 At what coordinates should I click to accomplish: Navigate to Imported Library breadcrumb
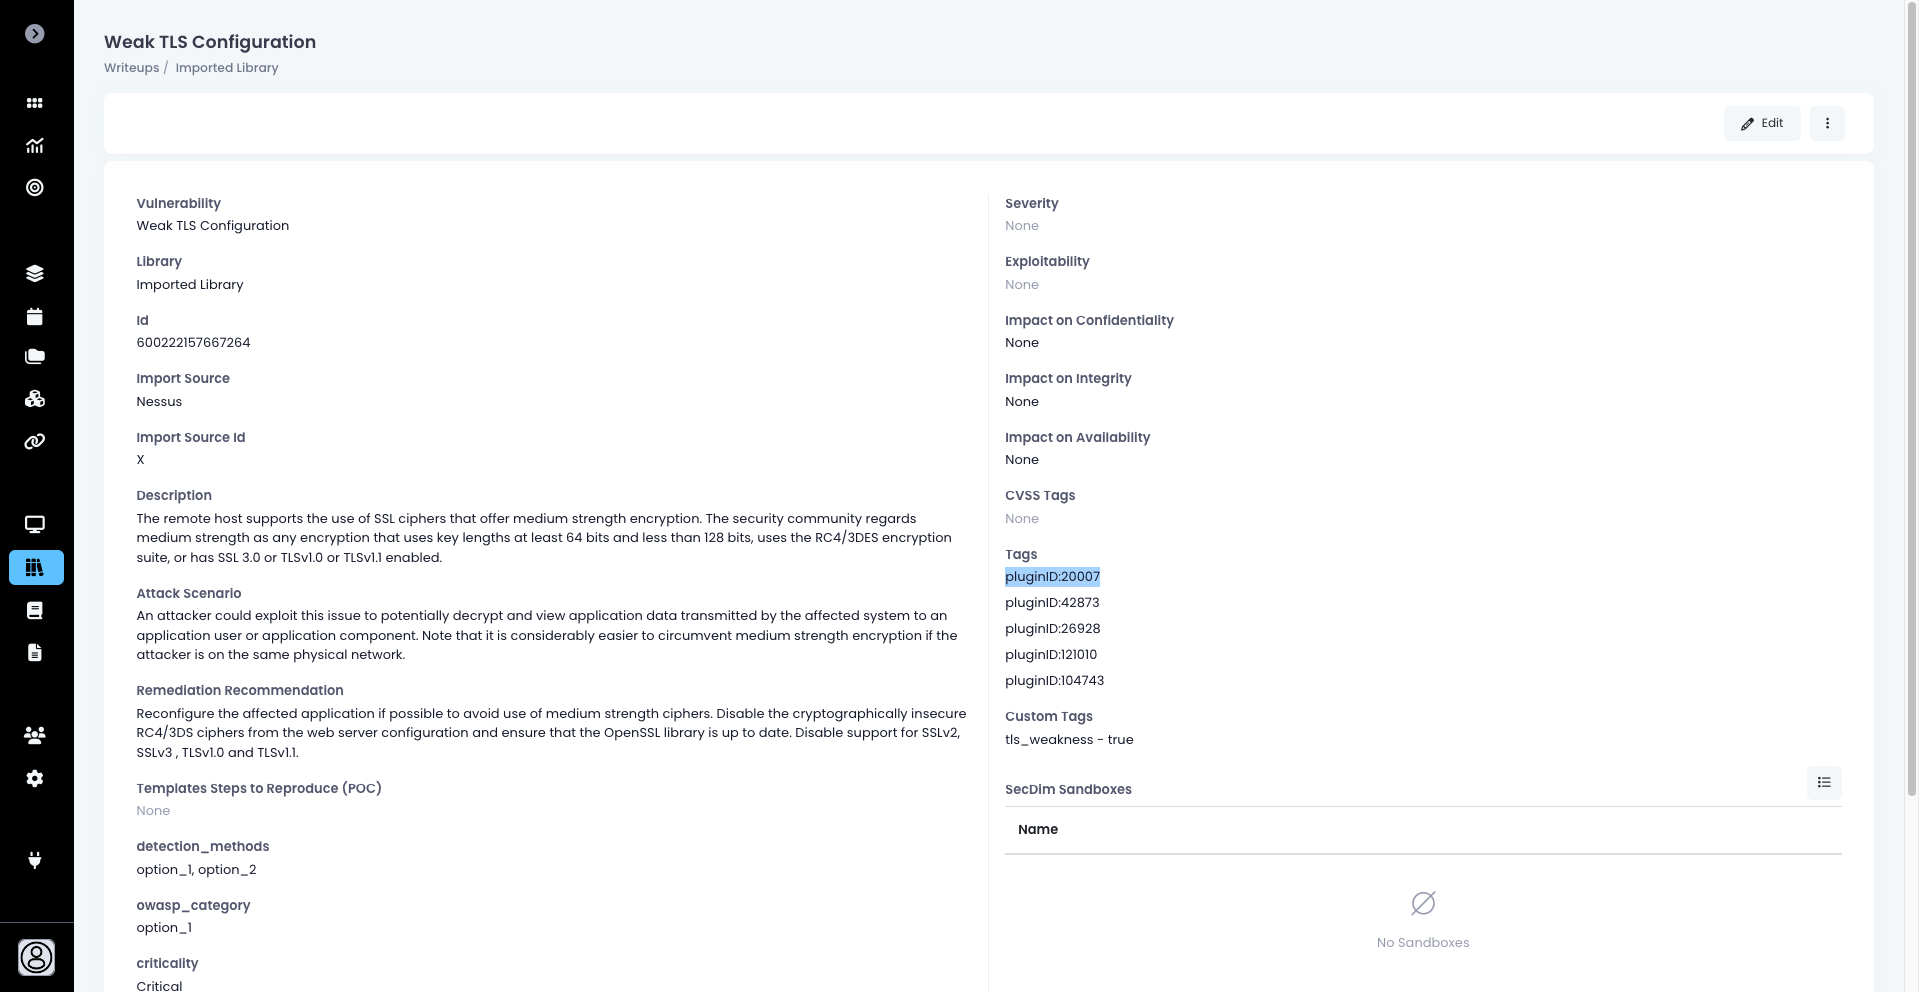pyautogui.click(x=227, y=68)
